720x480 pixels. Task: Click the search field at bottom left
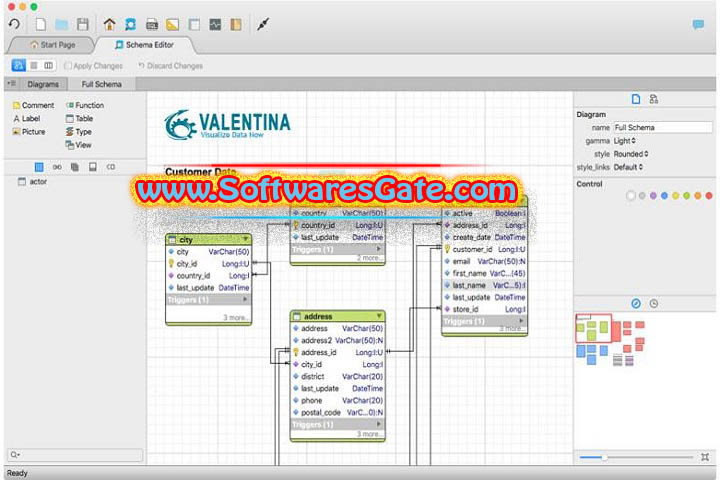[x=75, y=455]
